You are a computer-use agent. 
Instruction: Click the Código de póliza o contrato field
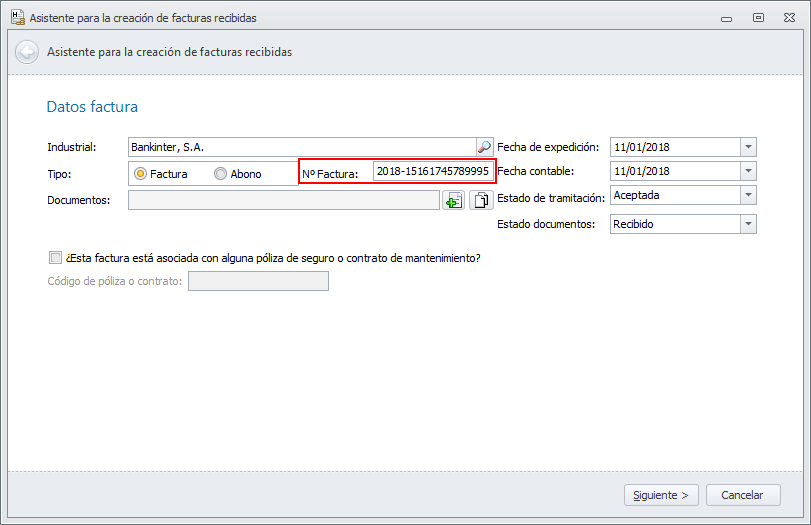click(x=258, y=281)
